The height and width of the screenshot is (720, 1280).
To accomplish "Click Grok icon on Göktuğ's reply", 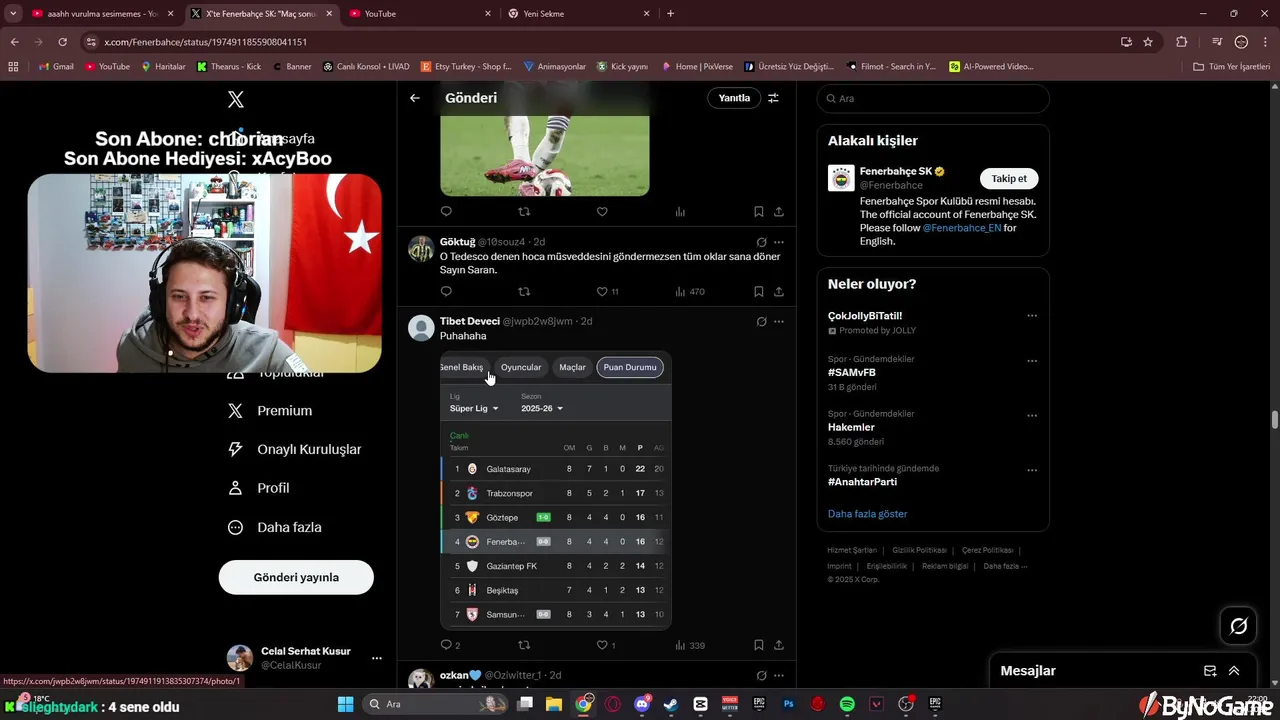I will [x=761, y=242].
